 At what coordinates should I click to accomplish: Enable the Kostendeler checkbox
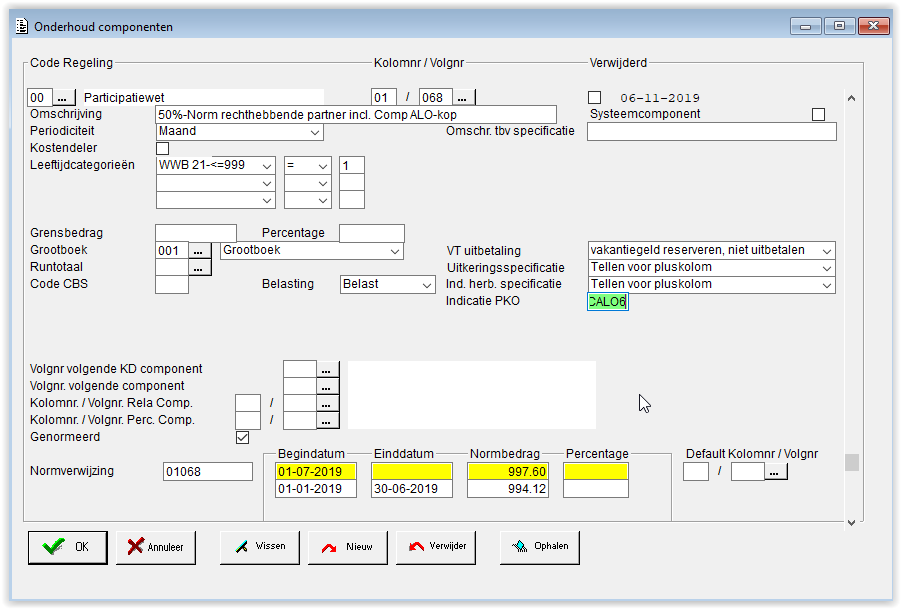(163, 148)
